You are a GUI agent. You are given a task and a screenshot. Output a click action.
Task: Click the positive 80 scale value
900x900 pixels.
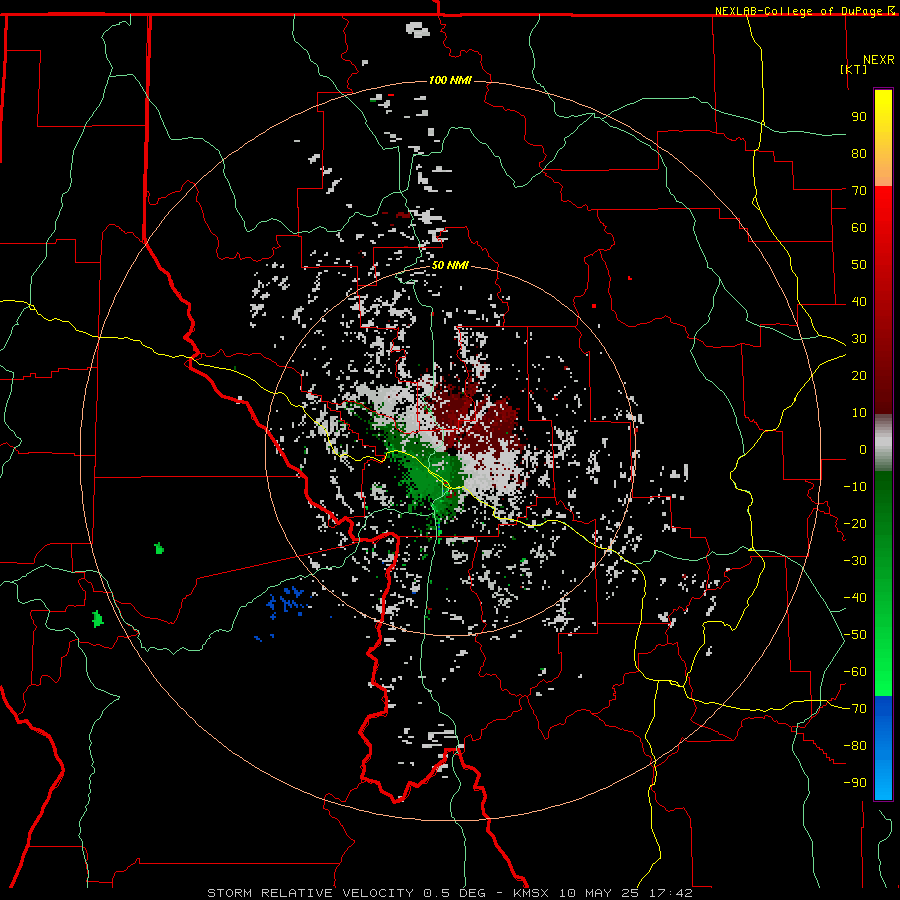pyautogui.click(x=859, y=153)
